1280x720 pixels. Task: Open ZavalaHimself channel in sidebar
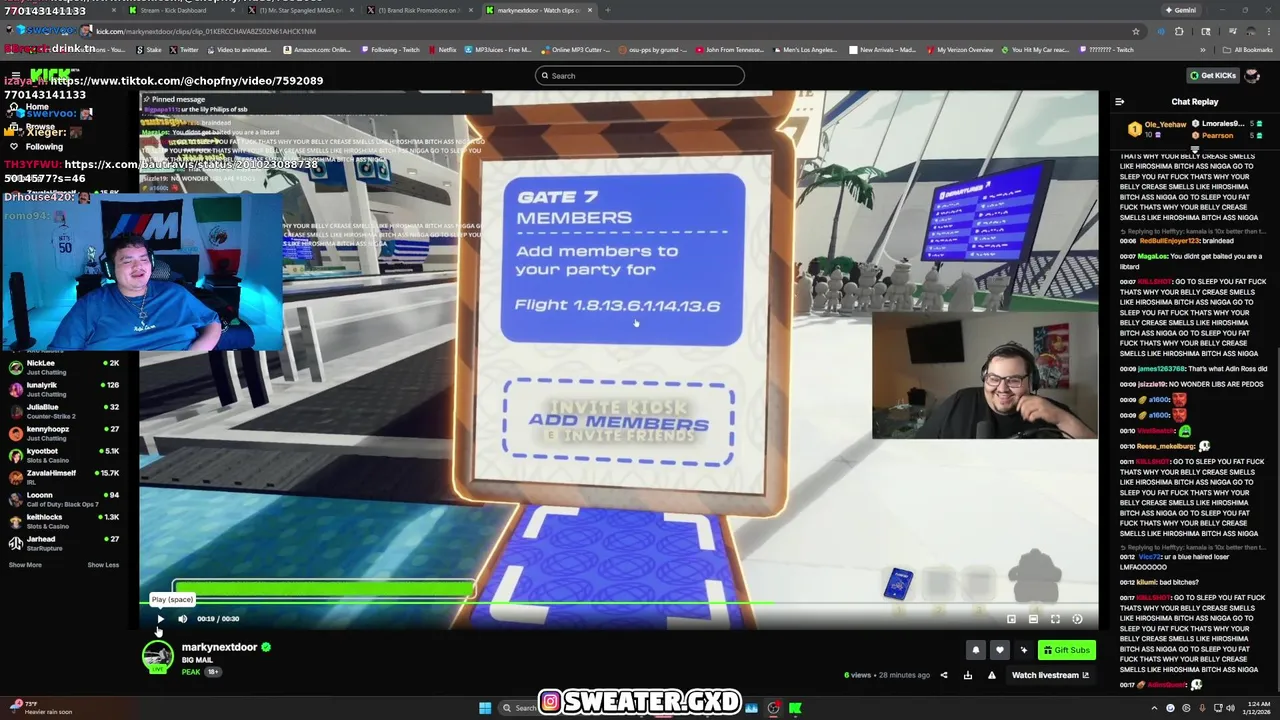click(64, 477)
